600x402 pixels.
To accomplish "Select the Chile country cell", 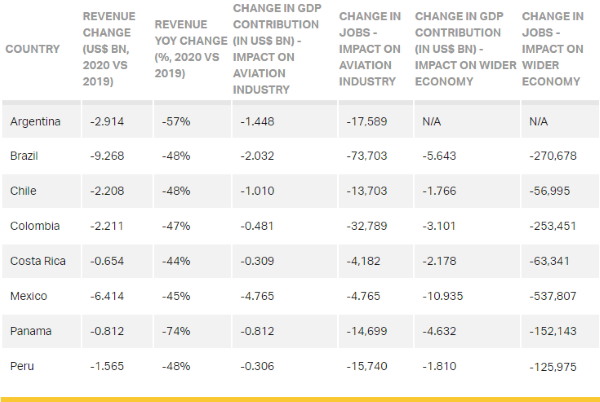I will 24,191.
